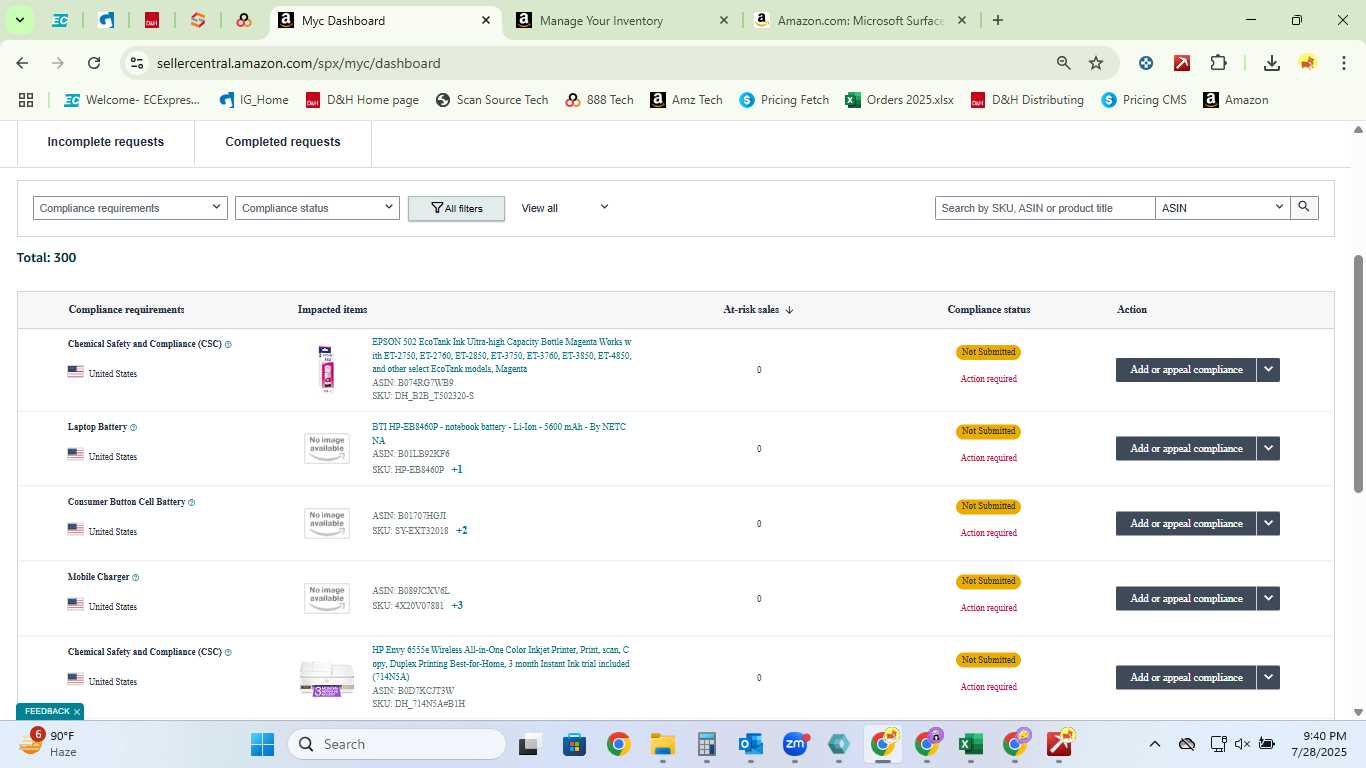Open the ASIN search type dropdown
Image resolution: width=1366 pixels, height=768 pixels.
[x=1222, y=208]
